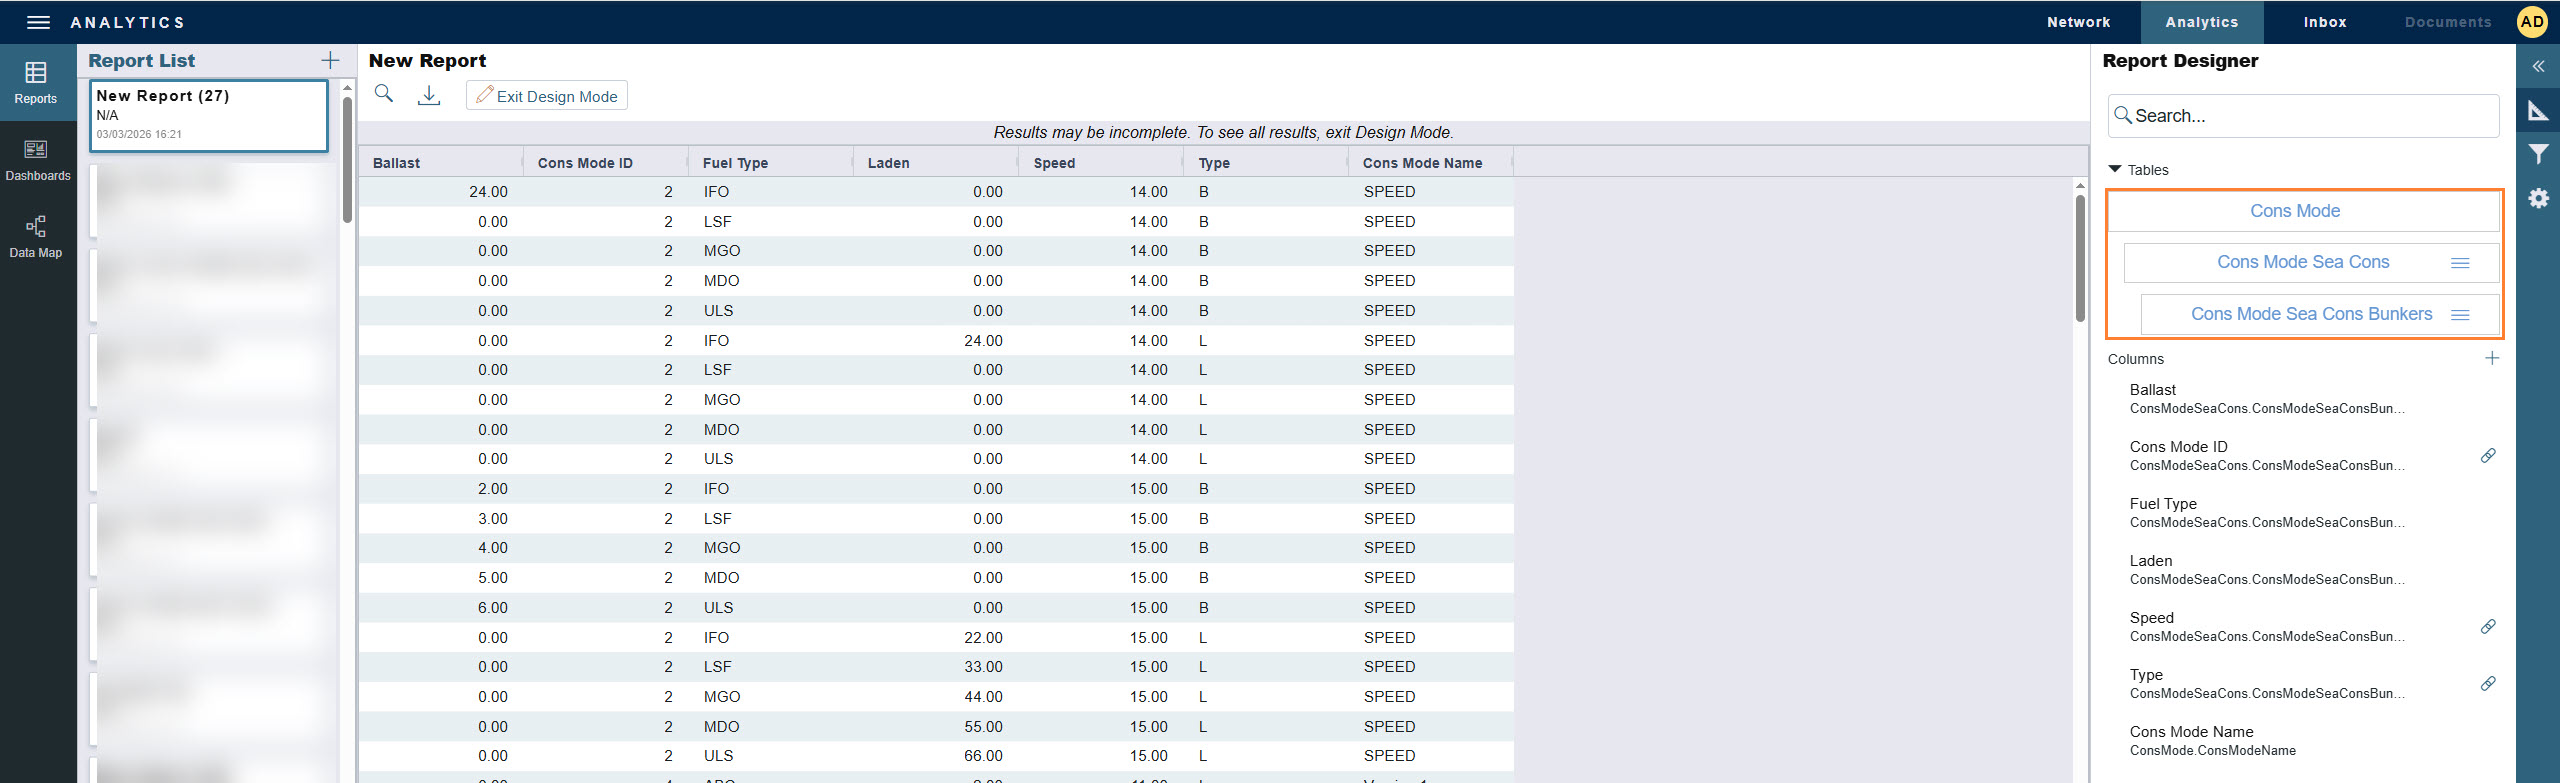2560x783 pixels.
Task: Add a column with the Columns plus icon
Action: tap(2492, 358)
